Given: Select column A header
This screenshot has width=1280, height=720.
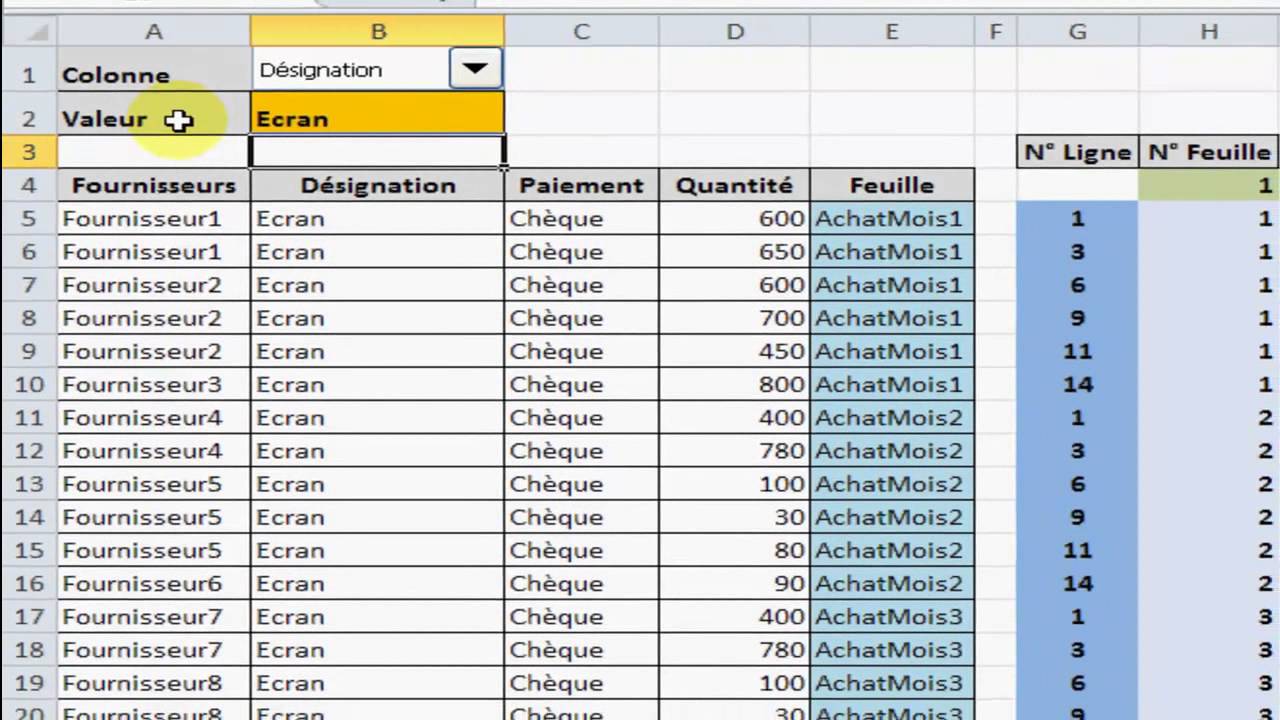Looking at the screenshot, I should pos(154,32).
